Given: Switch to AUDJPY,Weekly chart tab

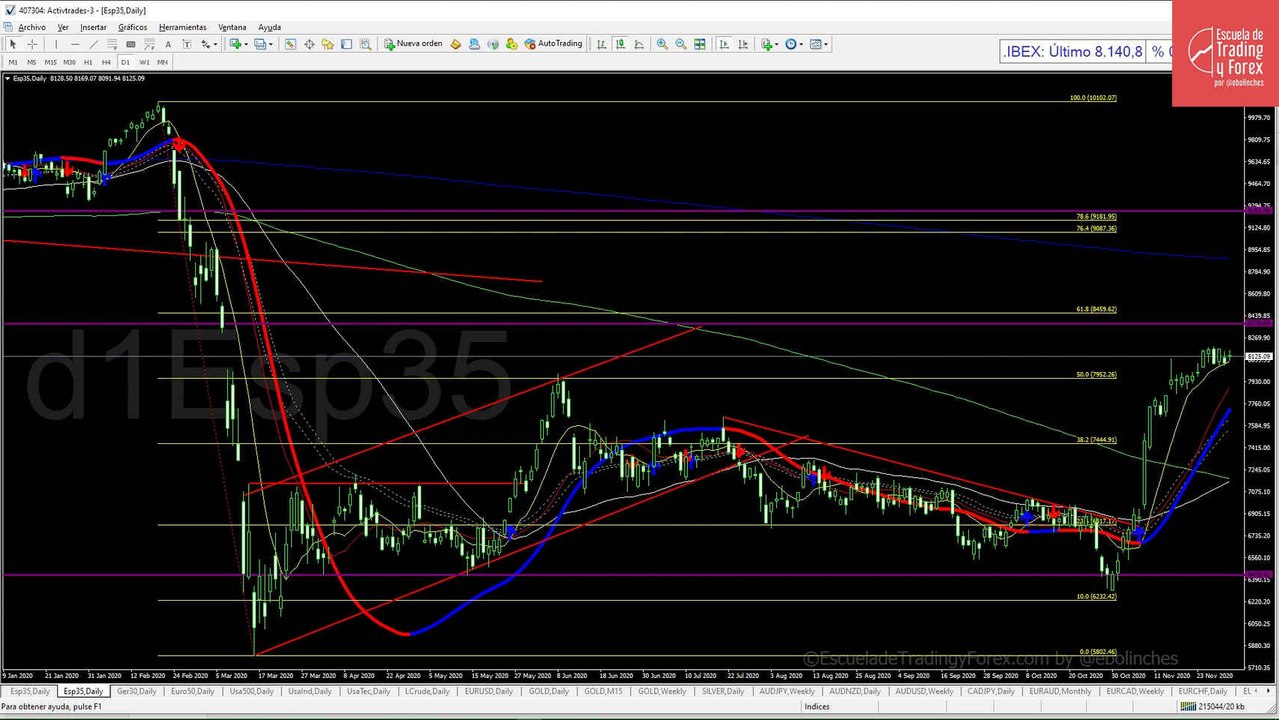Looking at the screenshot, I should click(x=786, y=691).
